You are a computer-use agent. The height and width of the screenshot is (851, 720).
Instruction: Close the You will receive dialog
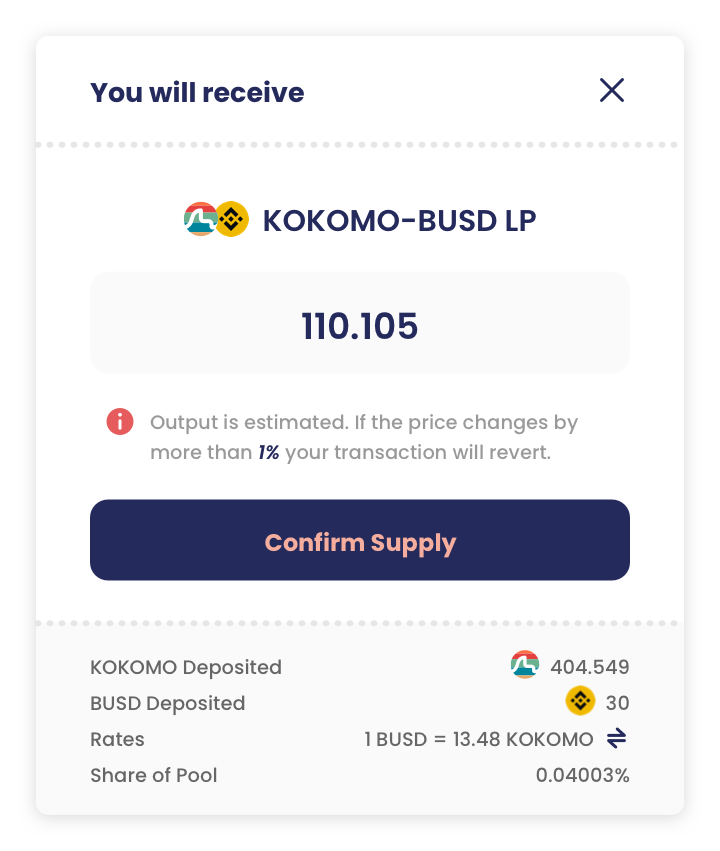(611, 90)
